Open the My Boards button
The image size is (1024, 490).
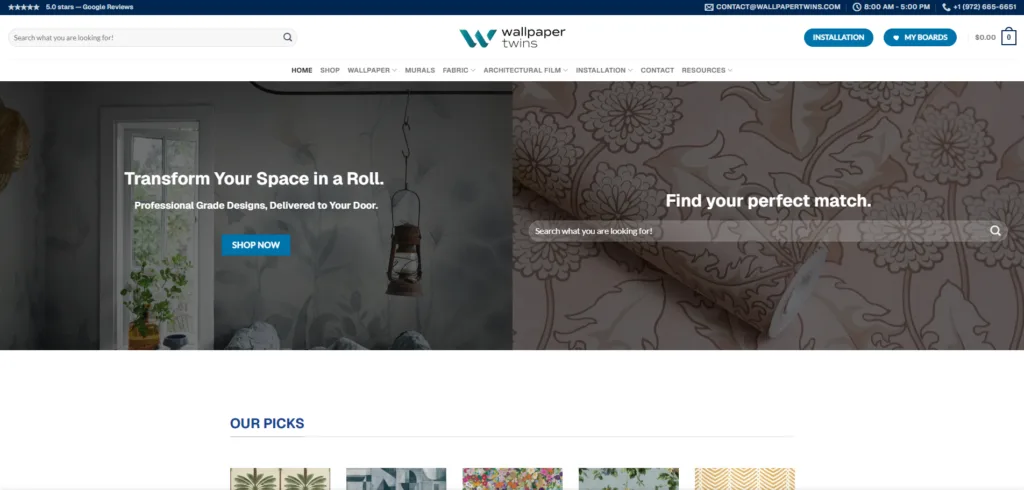click(920, 38)
